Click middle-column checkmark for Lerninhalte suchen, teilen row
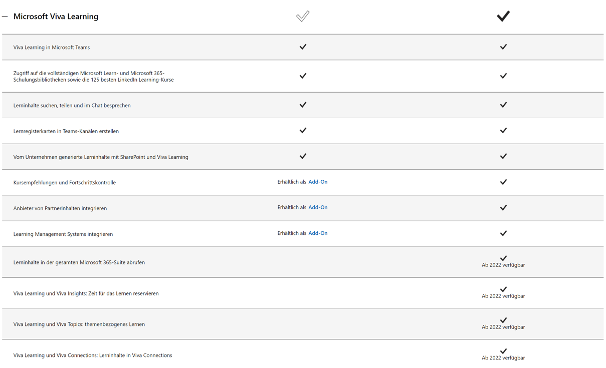This screenshot has width=606, height=368. [303, 105]
